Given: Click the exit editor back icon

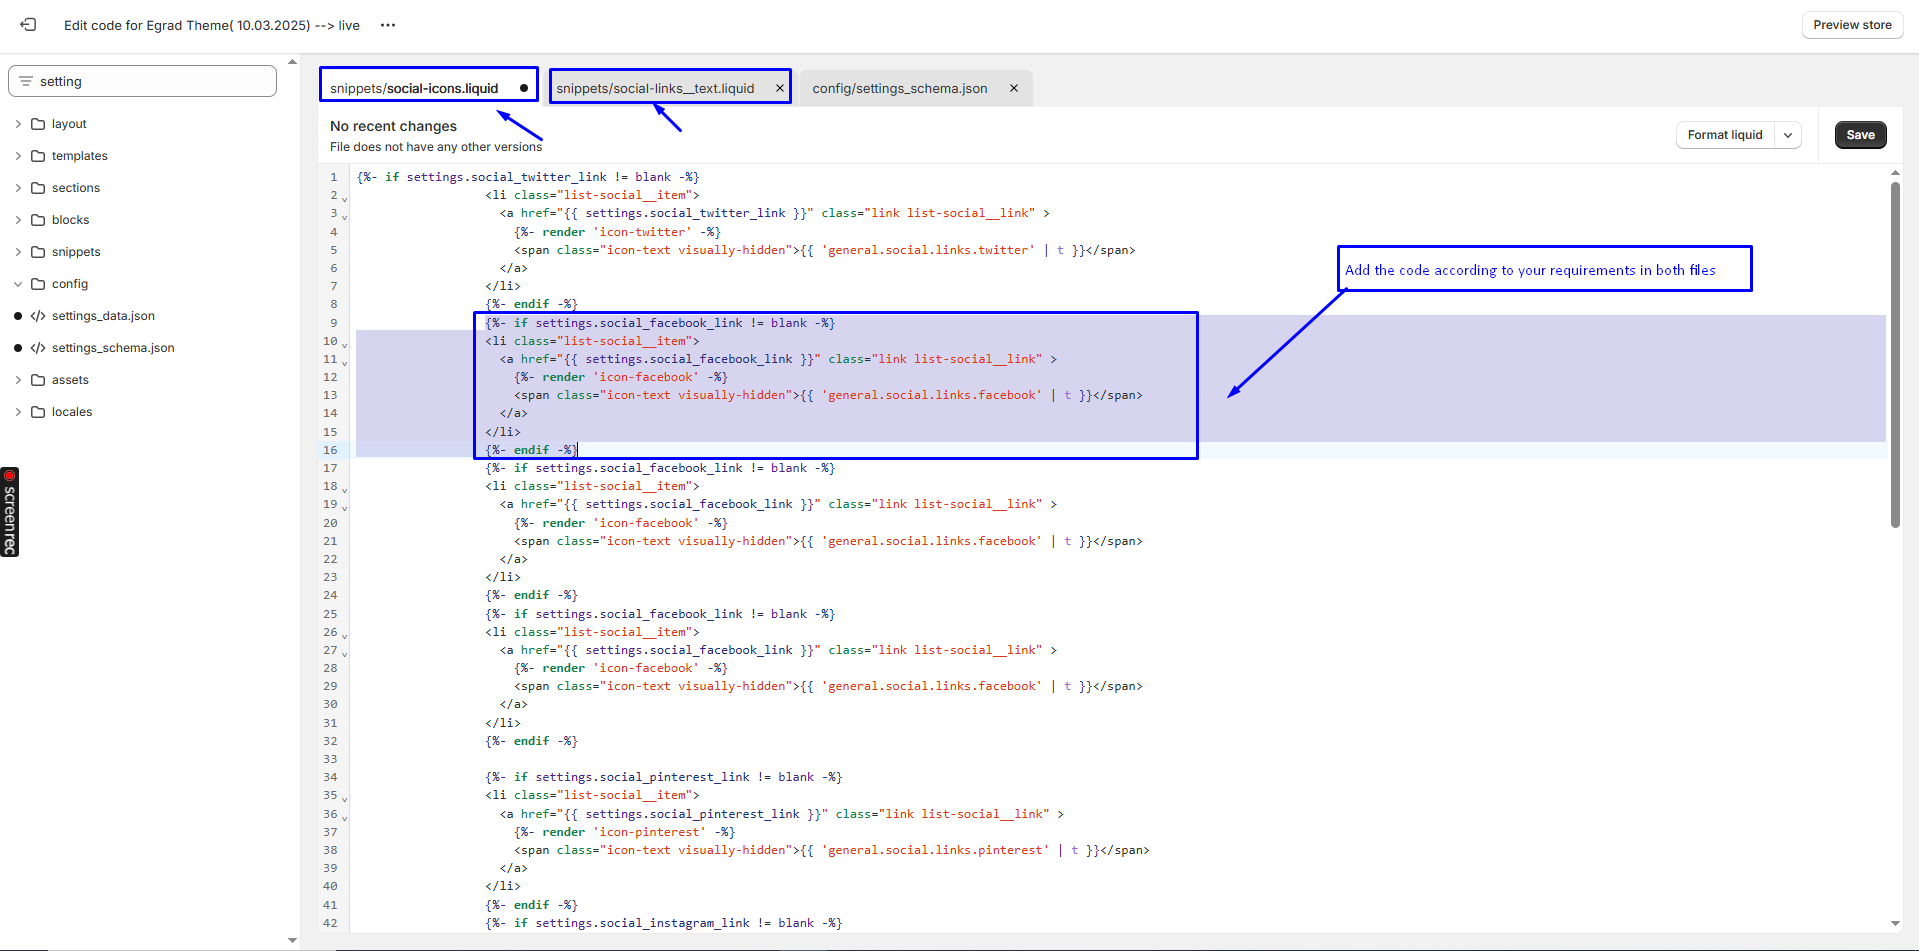Looking at the screenshot, I should [28, 25].
